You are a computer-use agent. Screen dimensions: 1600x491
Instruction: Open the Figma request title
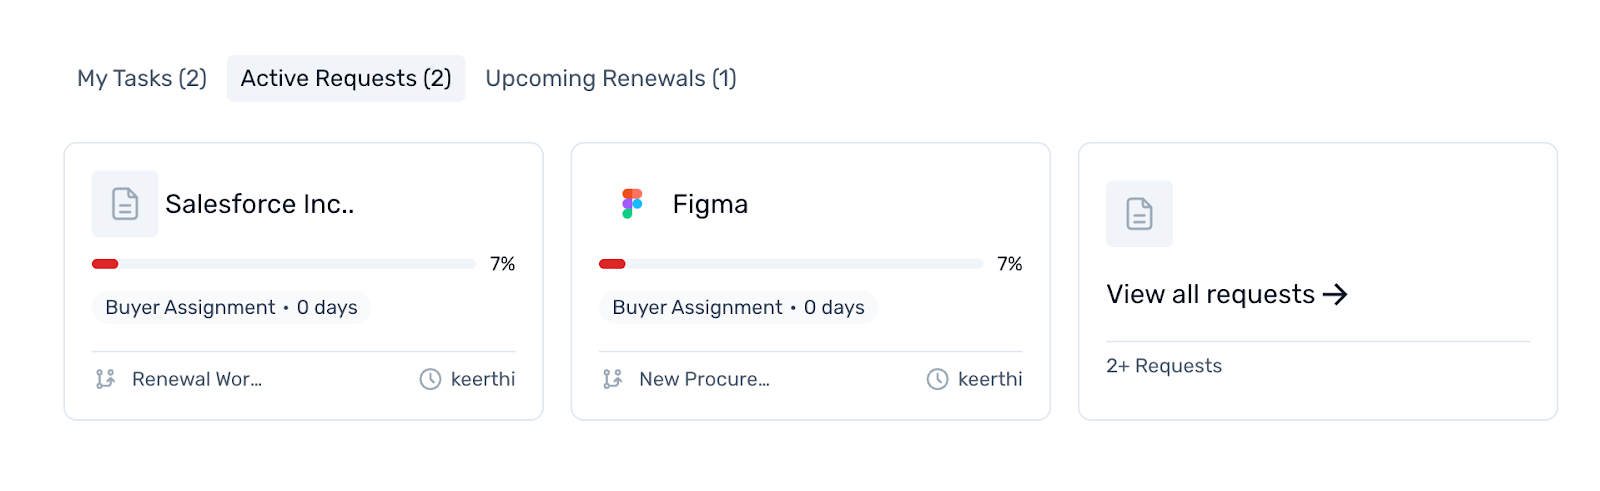(710, 204)
